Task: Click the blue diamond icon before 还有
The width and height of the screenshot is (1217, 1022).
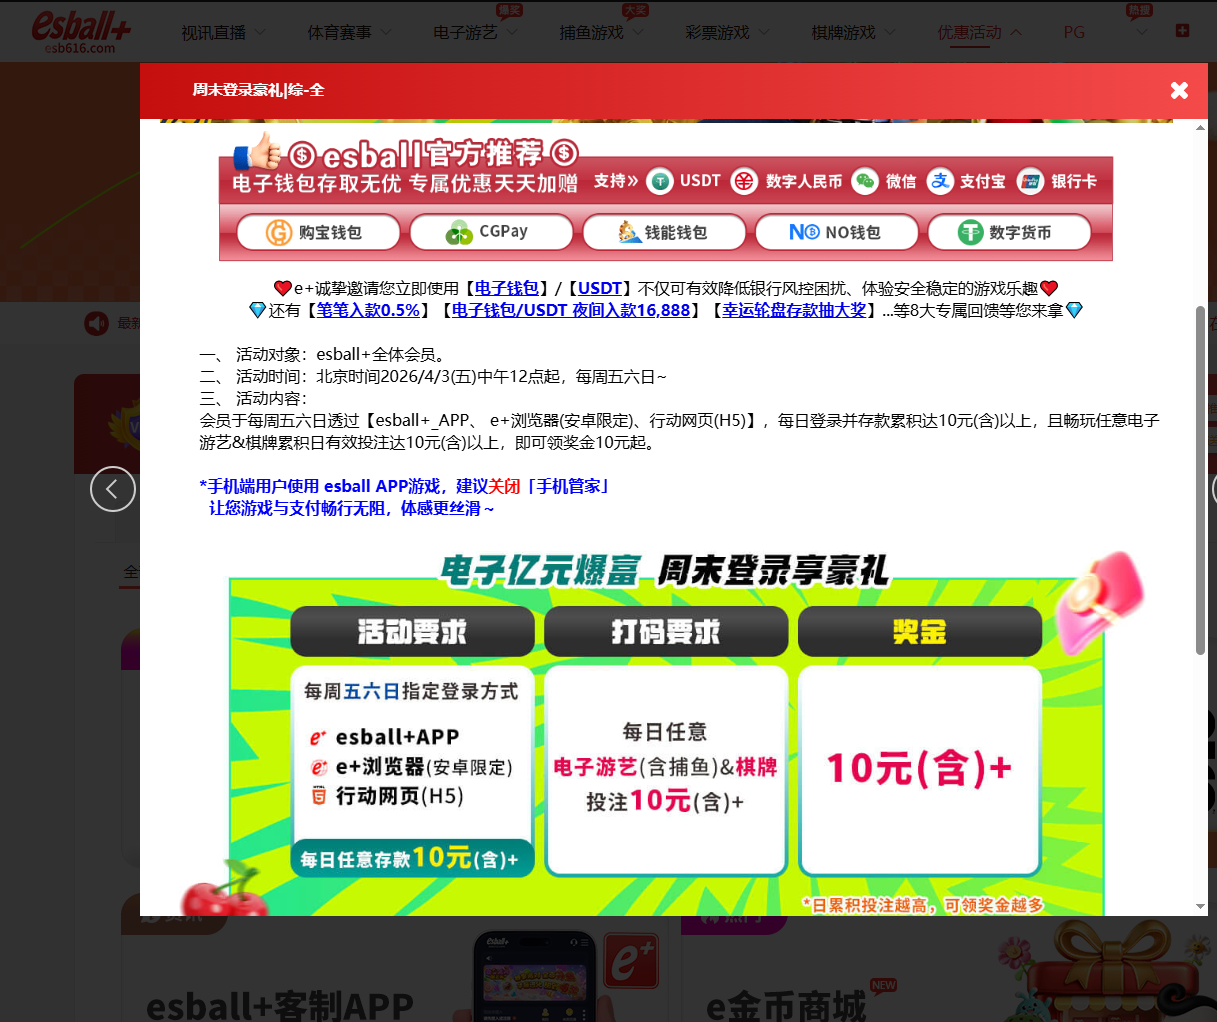Action: 258,310
